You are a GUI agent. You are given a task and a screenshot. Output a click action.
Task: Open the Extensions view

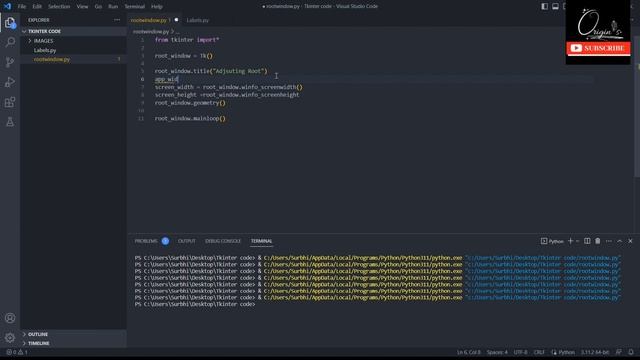[10, 102]
